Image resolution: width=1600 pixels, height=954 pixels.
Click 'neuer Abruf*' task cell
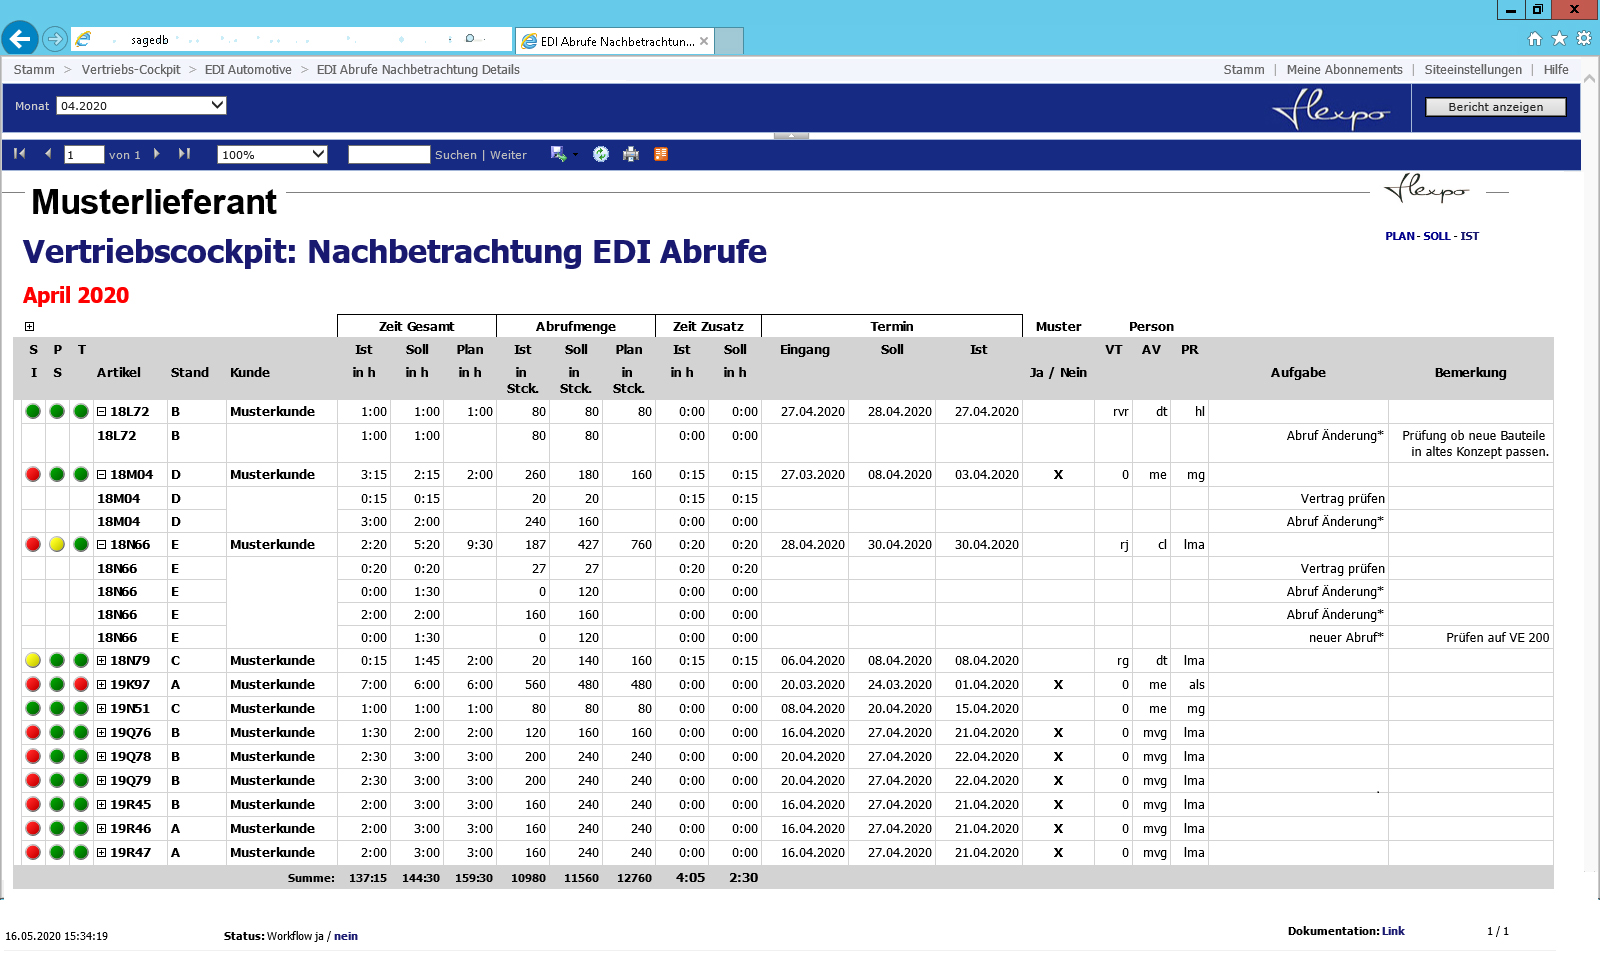[1346, 637]
